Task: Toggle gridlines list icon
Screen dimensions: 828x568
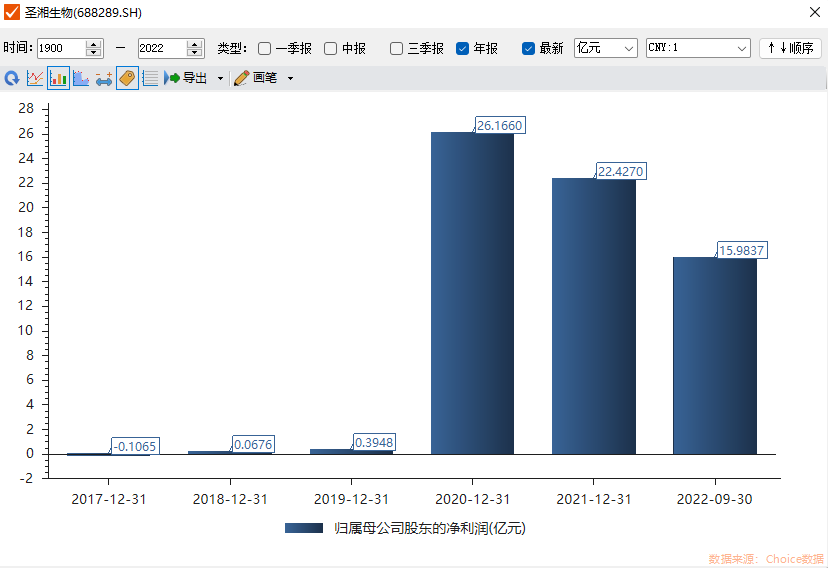Action: [x=150, y=78]
